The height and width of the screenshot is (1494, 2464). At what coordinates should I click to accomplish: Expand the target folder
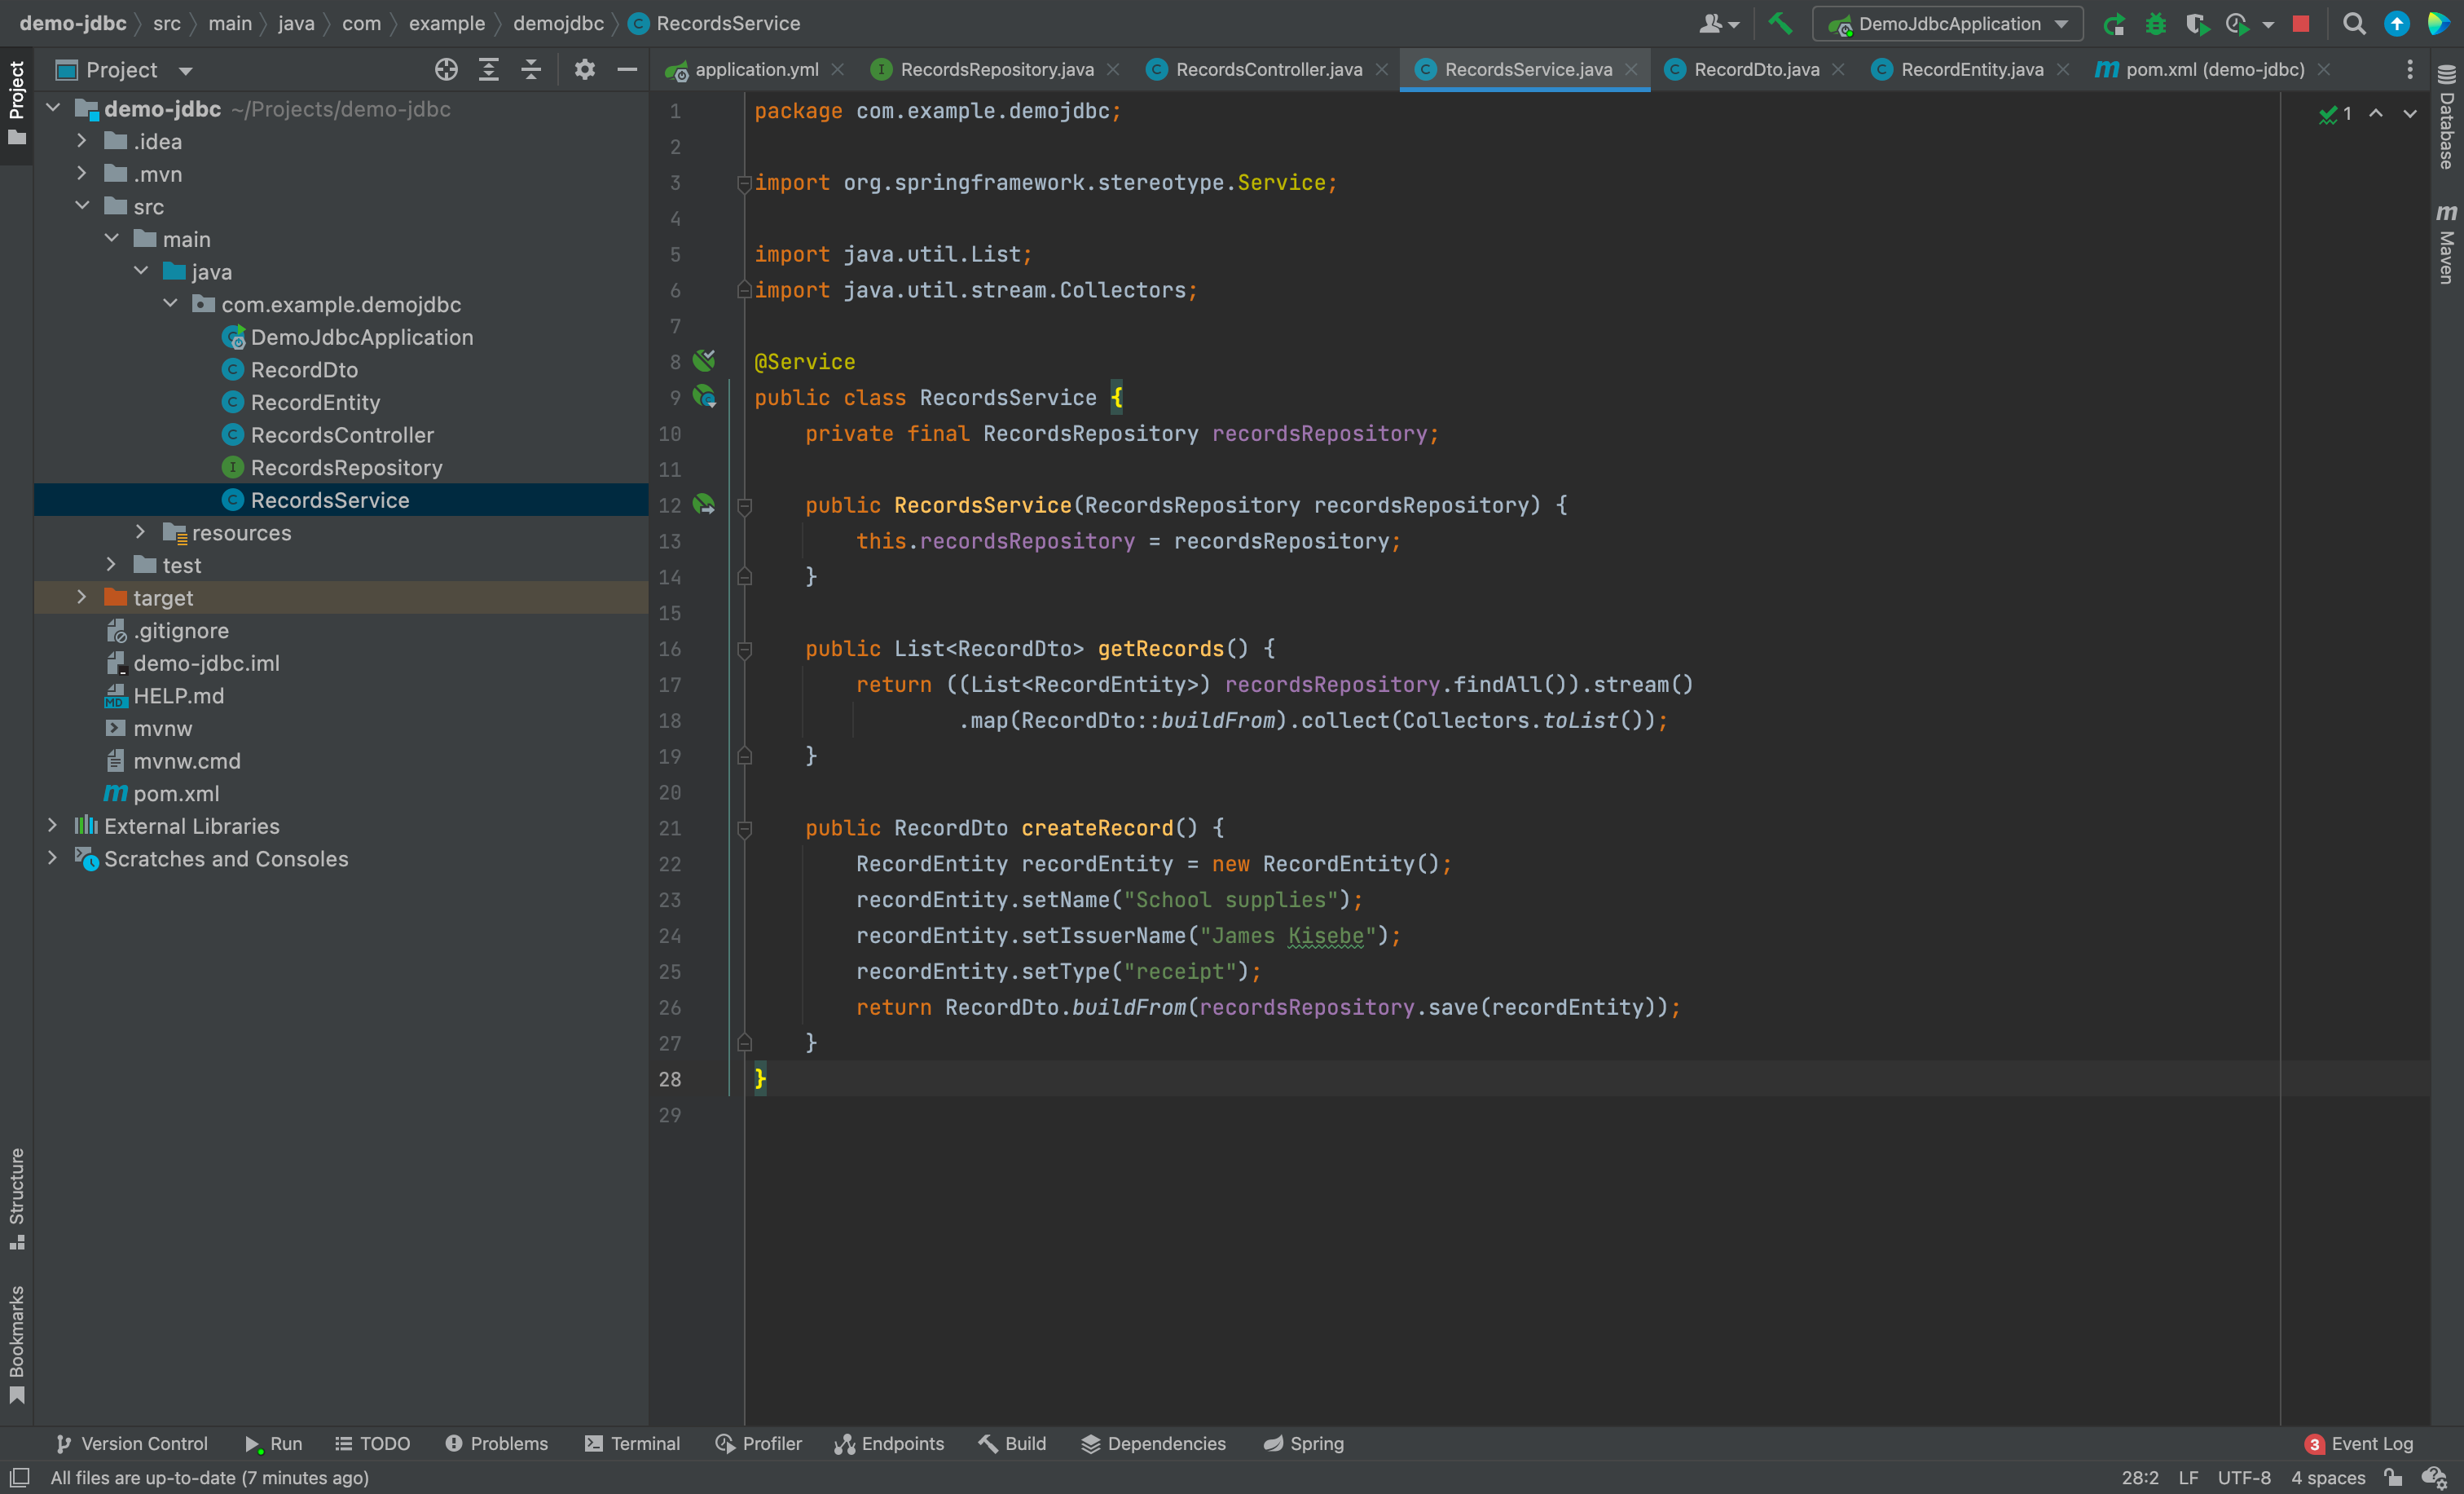coord(82,597)
